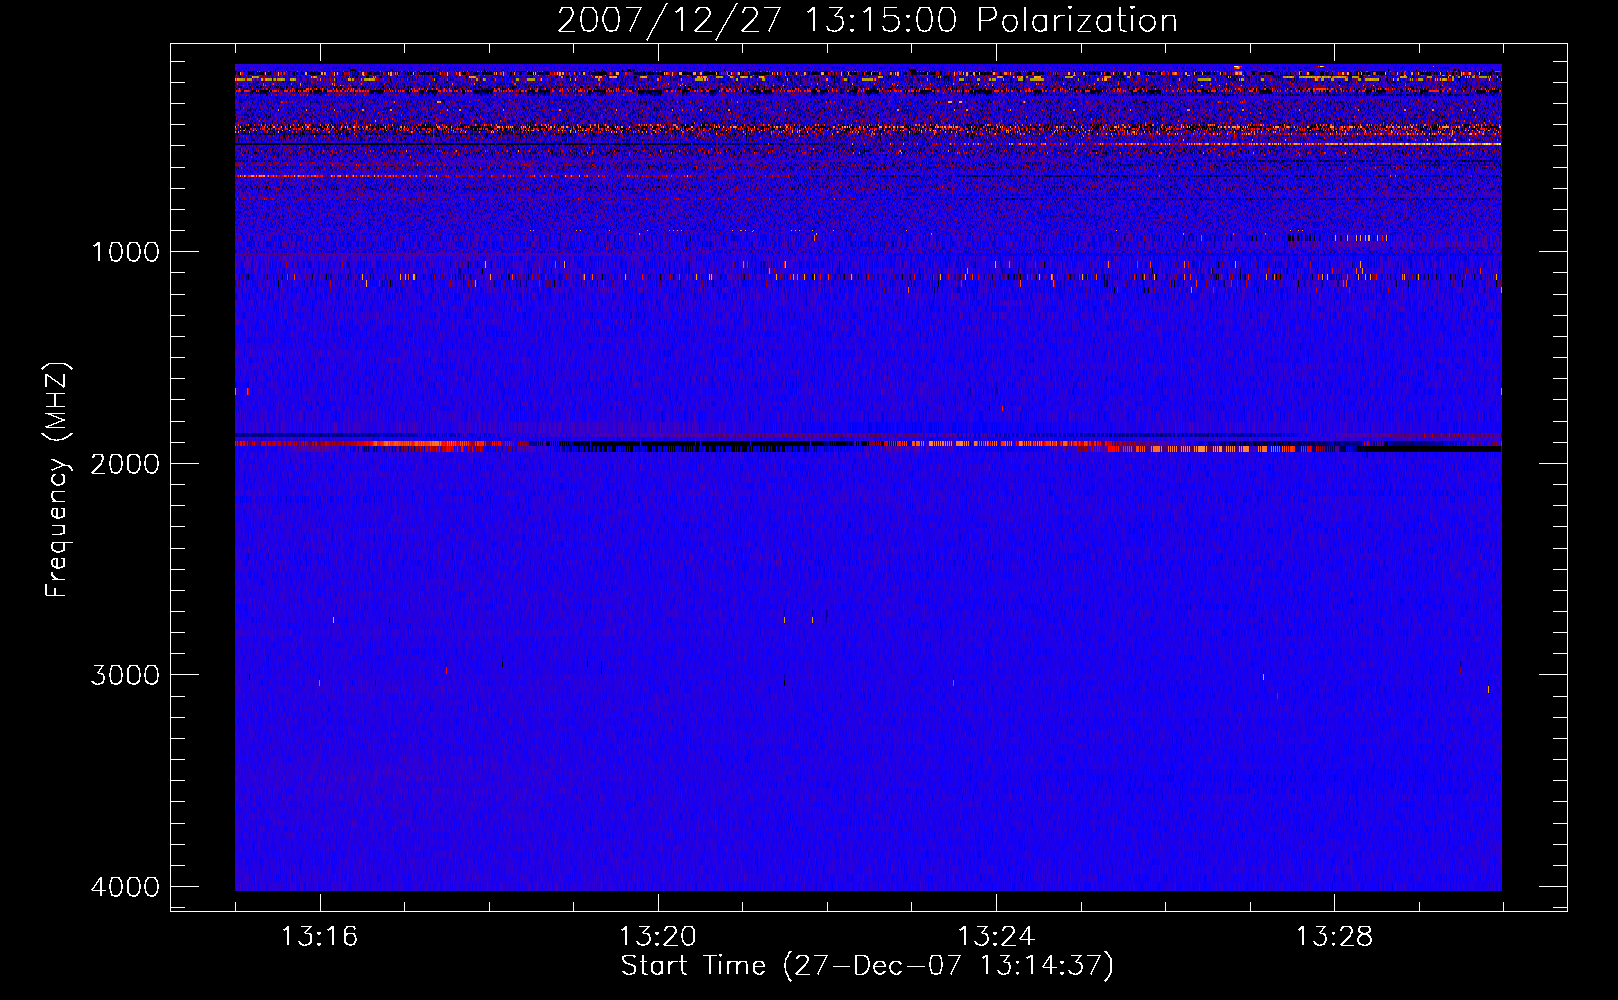Click the 4000 frequency tick label
This screenshot has height=1000, width=1618.
tap(125, 887)
